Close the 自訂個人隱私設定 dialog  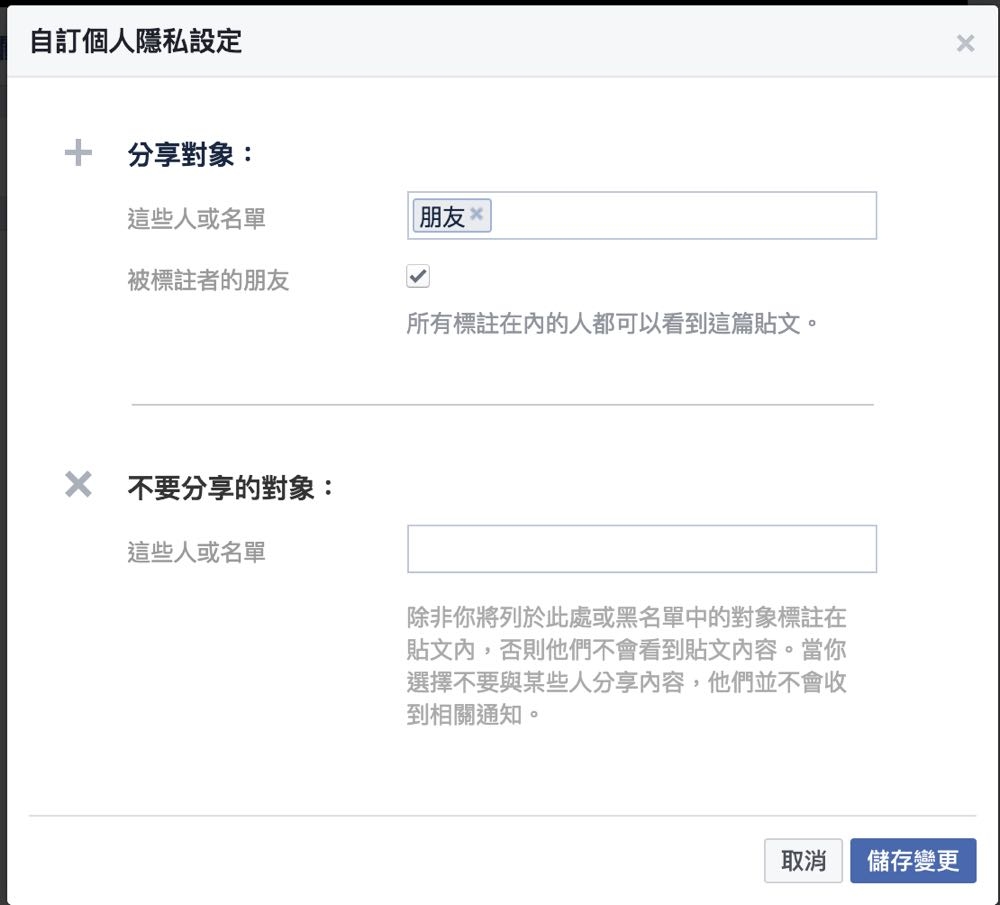coord(965,43)
